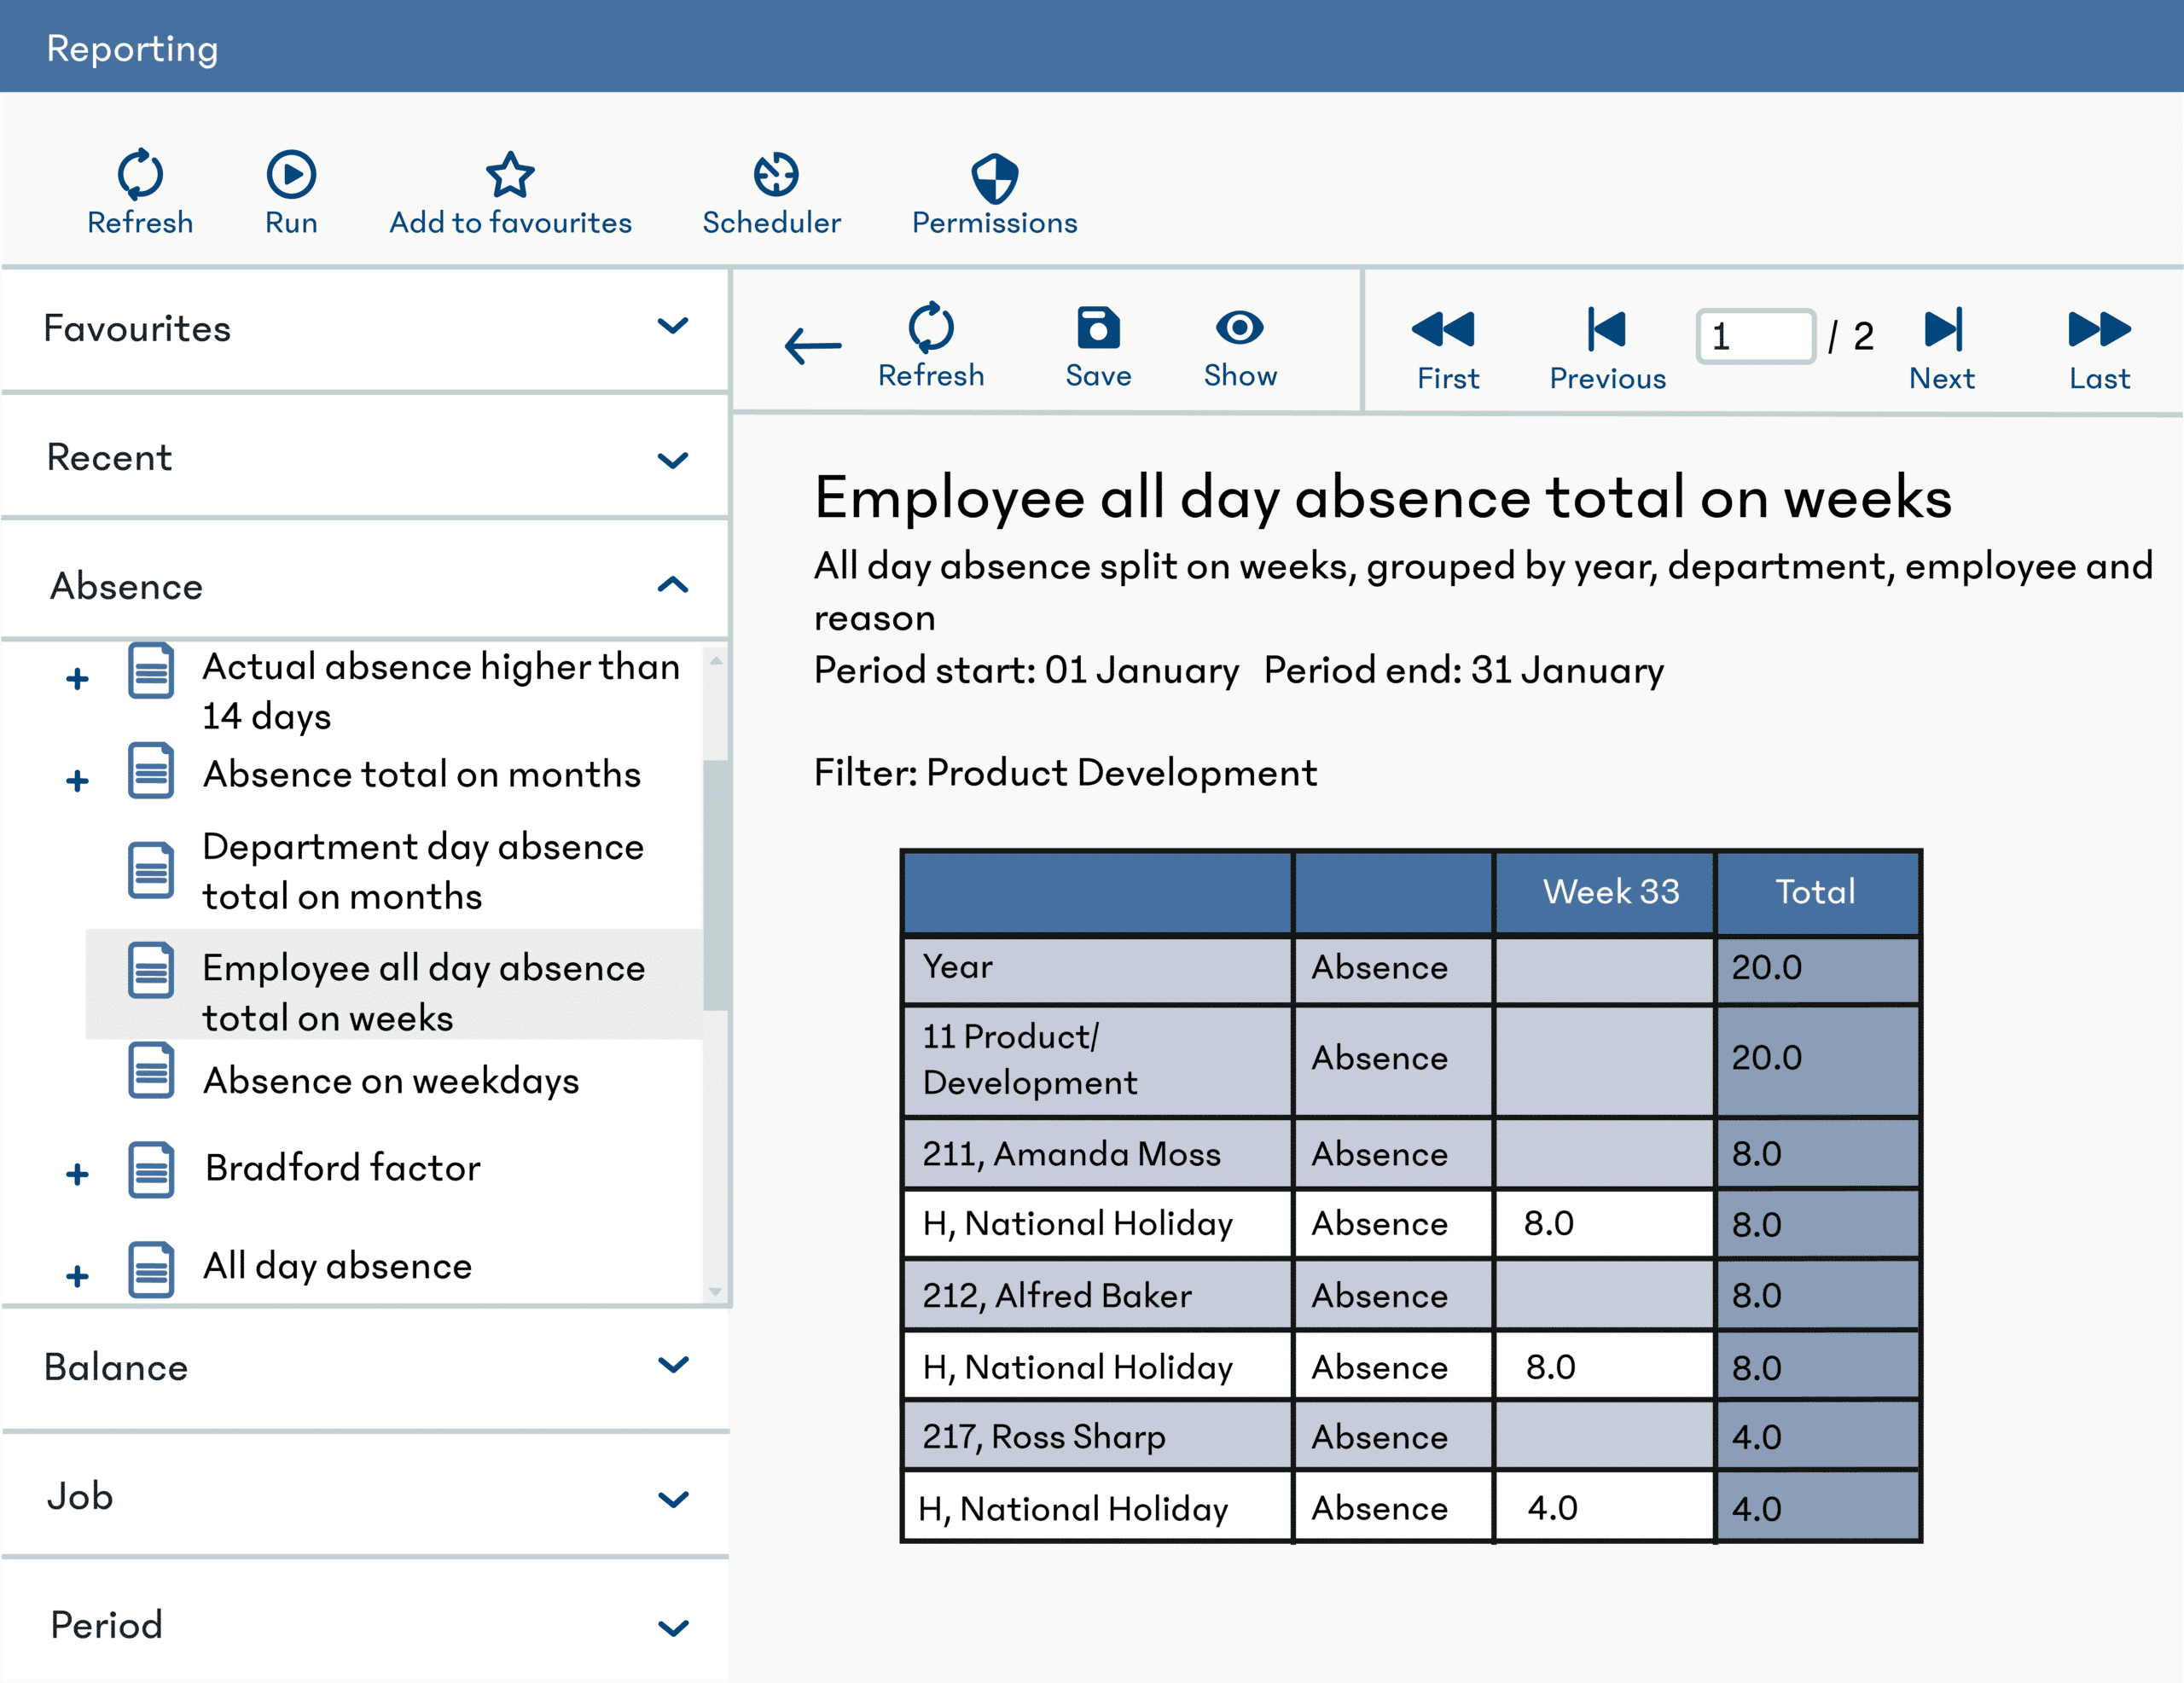The height and width of the screenshot is (1683, 2184).
Task: Expand the Balance section
Action: [x=672, y=1367]
